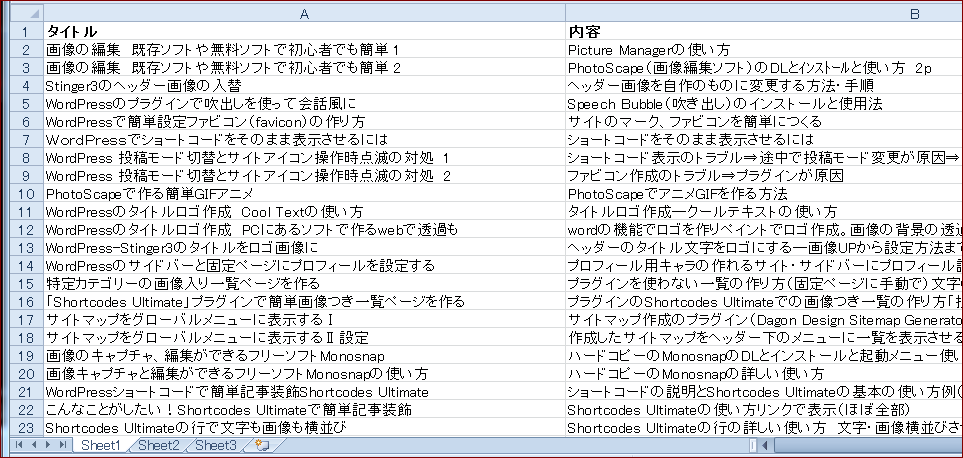Select cell 'WordPressで簡単設定ファビコン(favicon)の作り方'
Image resolution: width=963 pixels, height=458 pixels.
(304, 122)
